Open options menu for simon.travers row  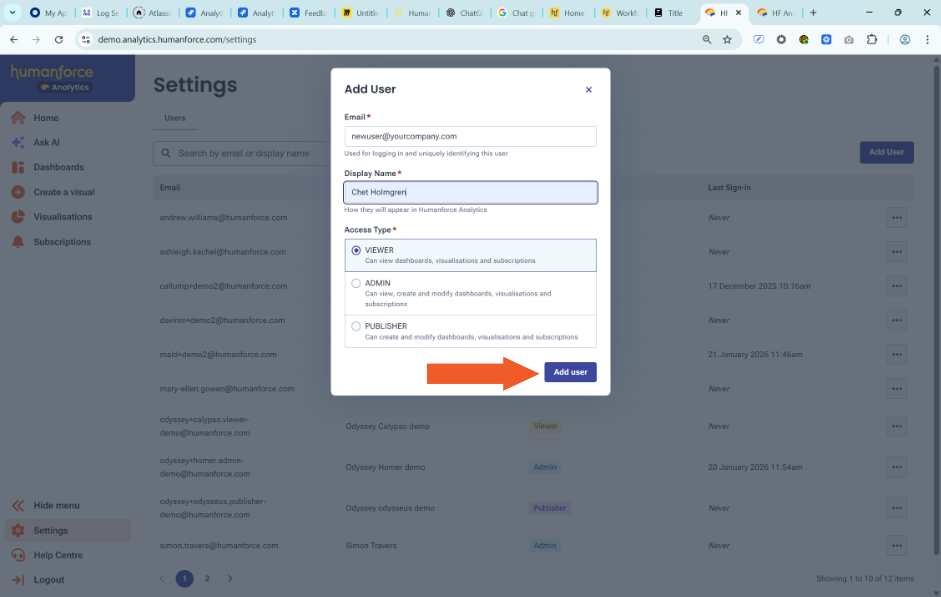coord(896,546)
